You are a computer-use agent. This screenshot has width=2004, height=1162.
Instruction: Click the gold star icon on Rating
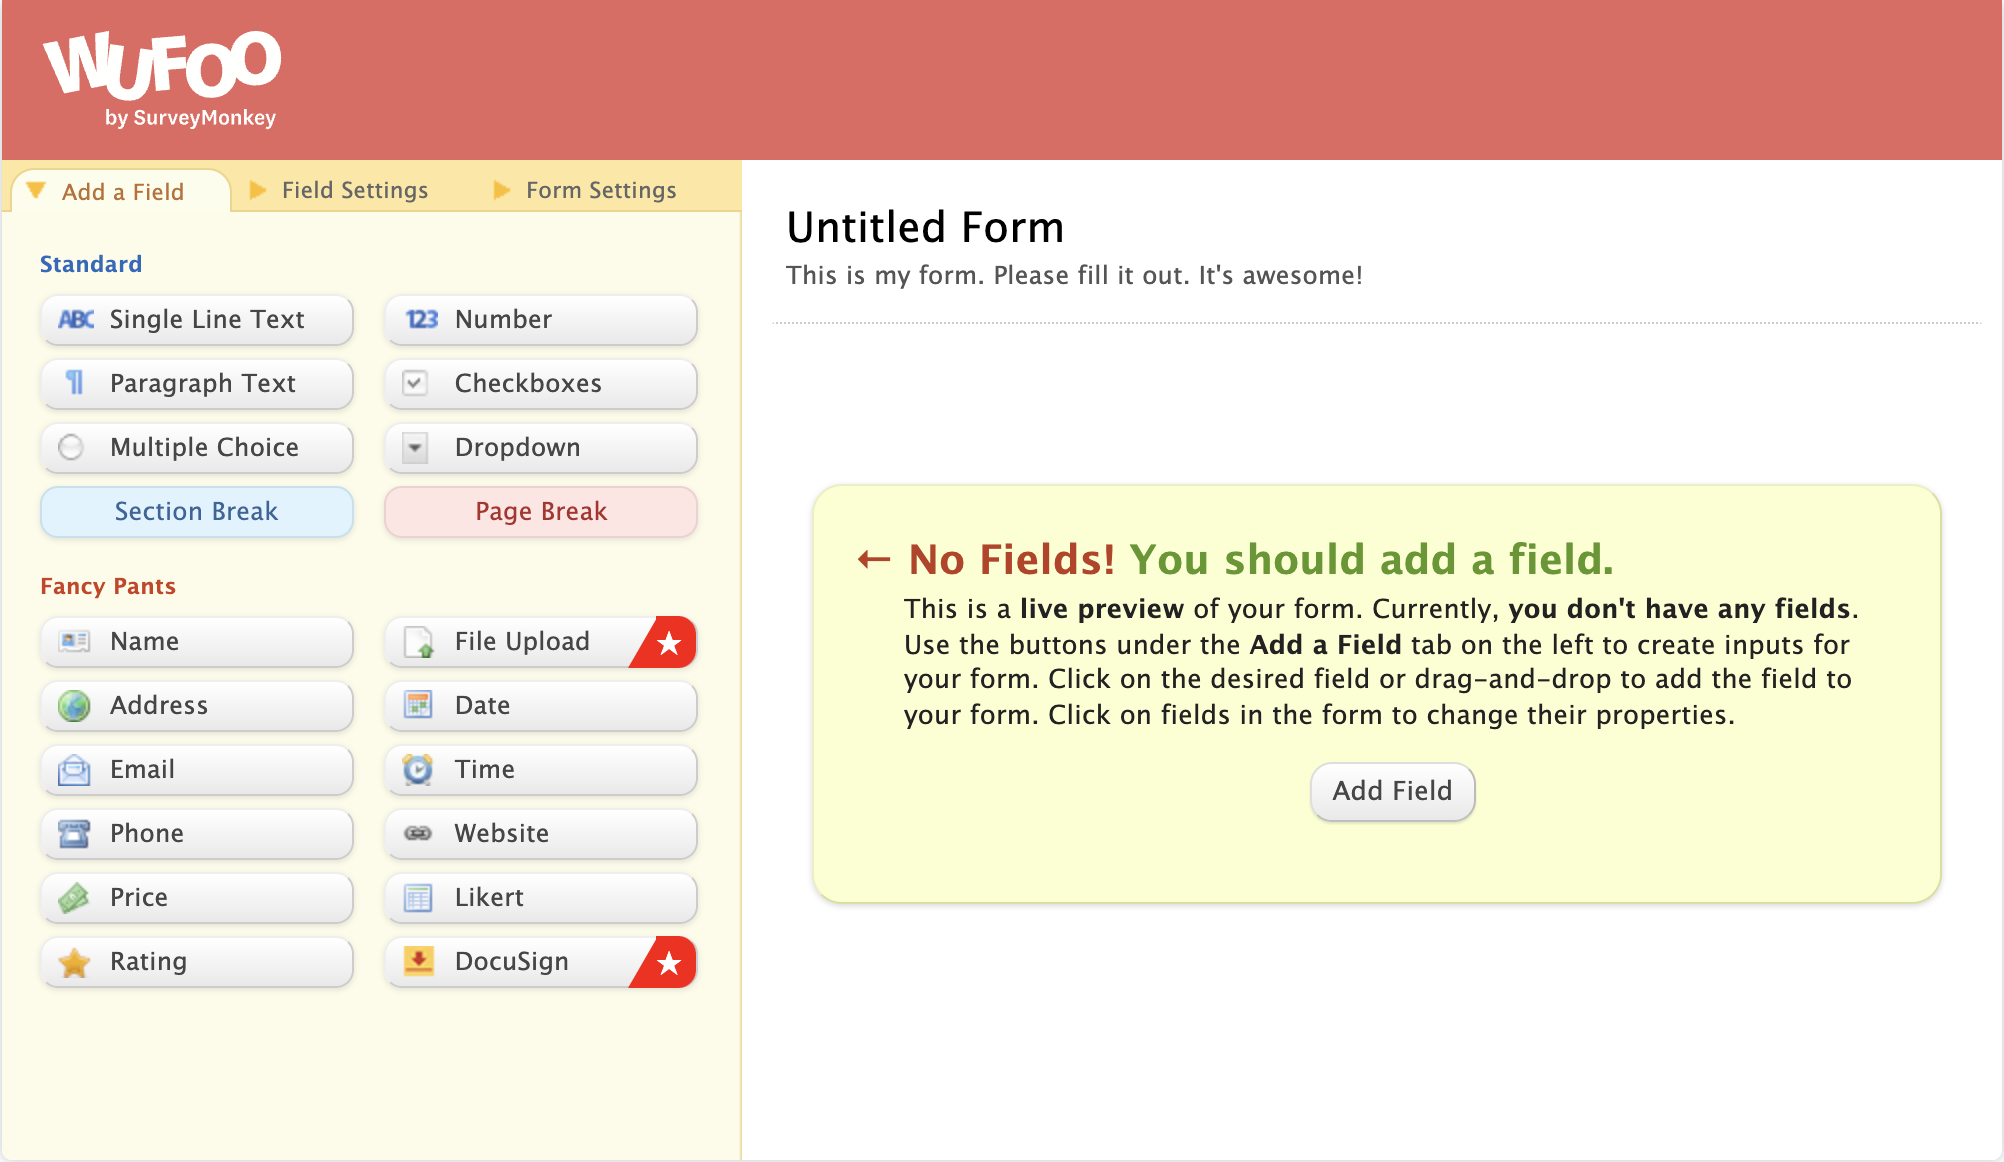[74, 962]
